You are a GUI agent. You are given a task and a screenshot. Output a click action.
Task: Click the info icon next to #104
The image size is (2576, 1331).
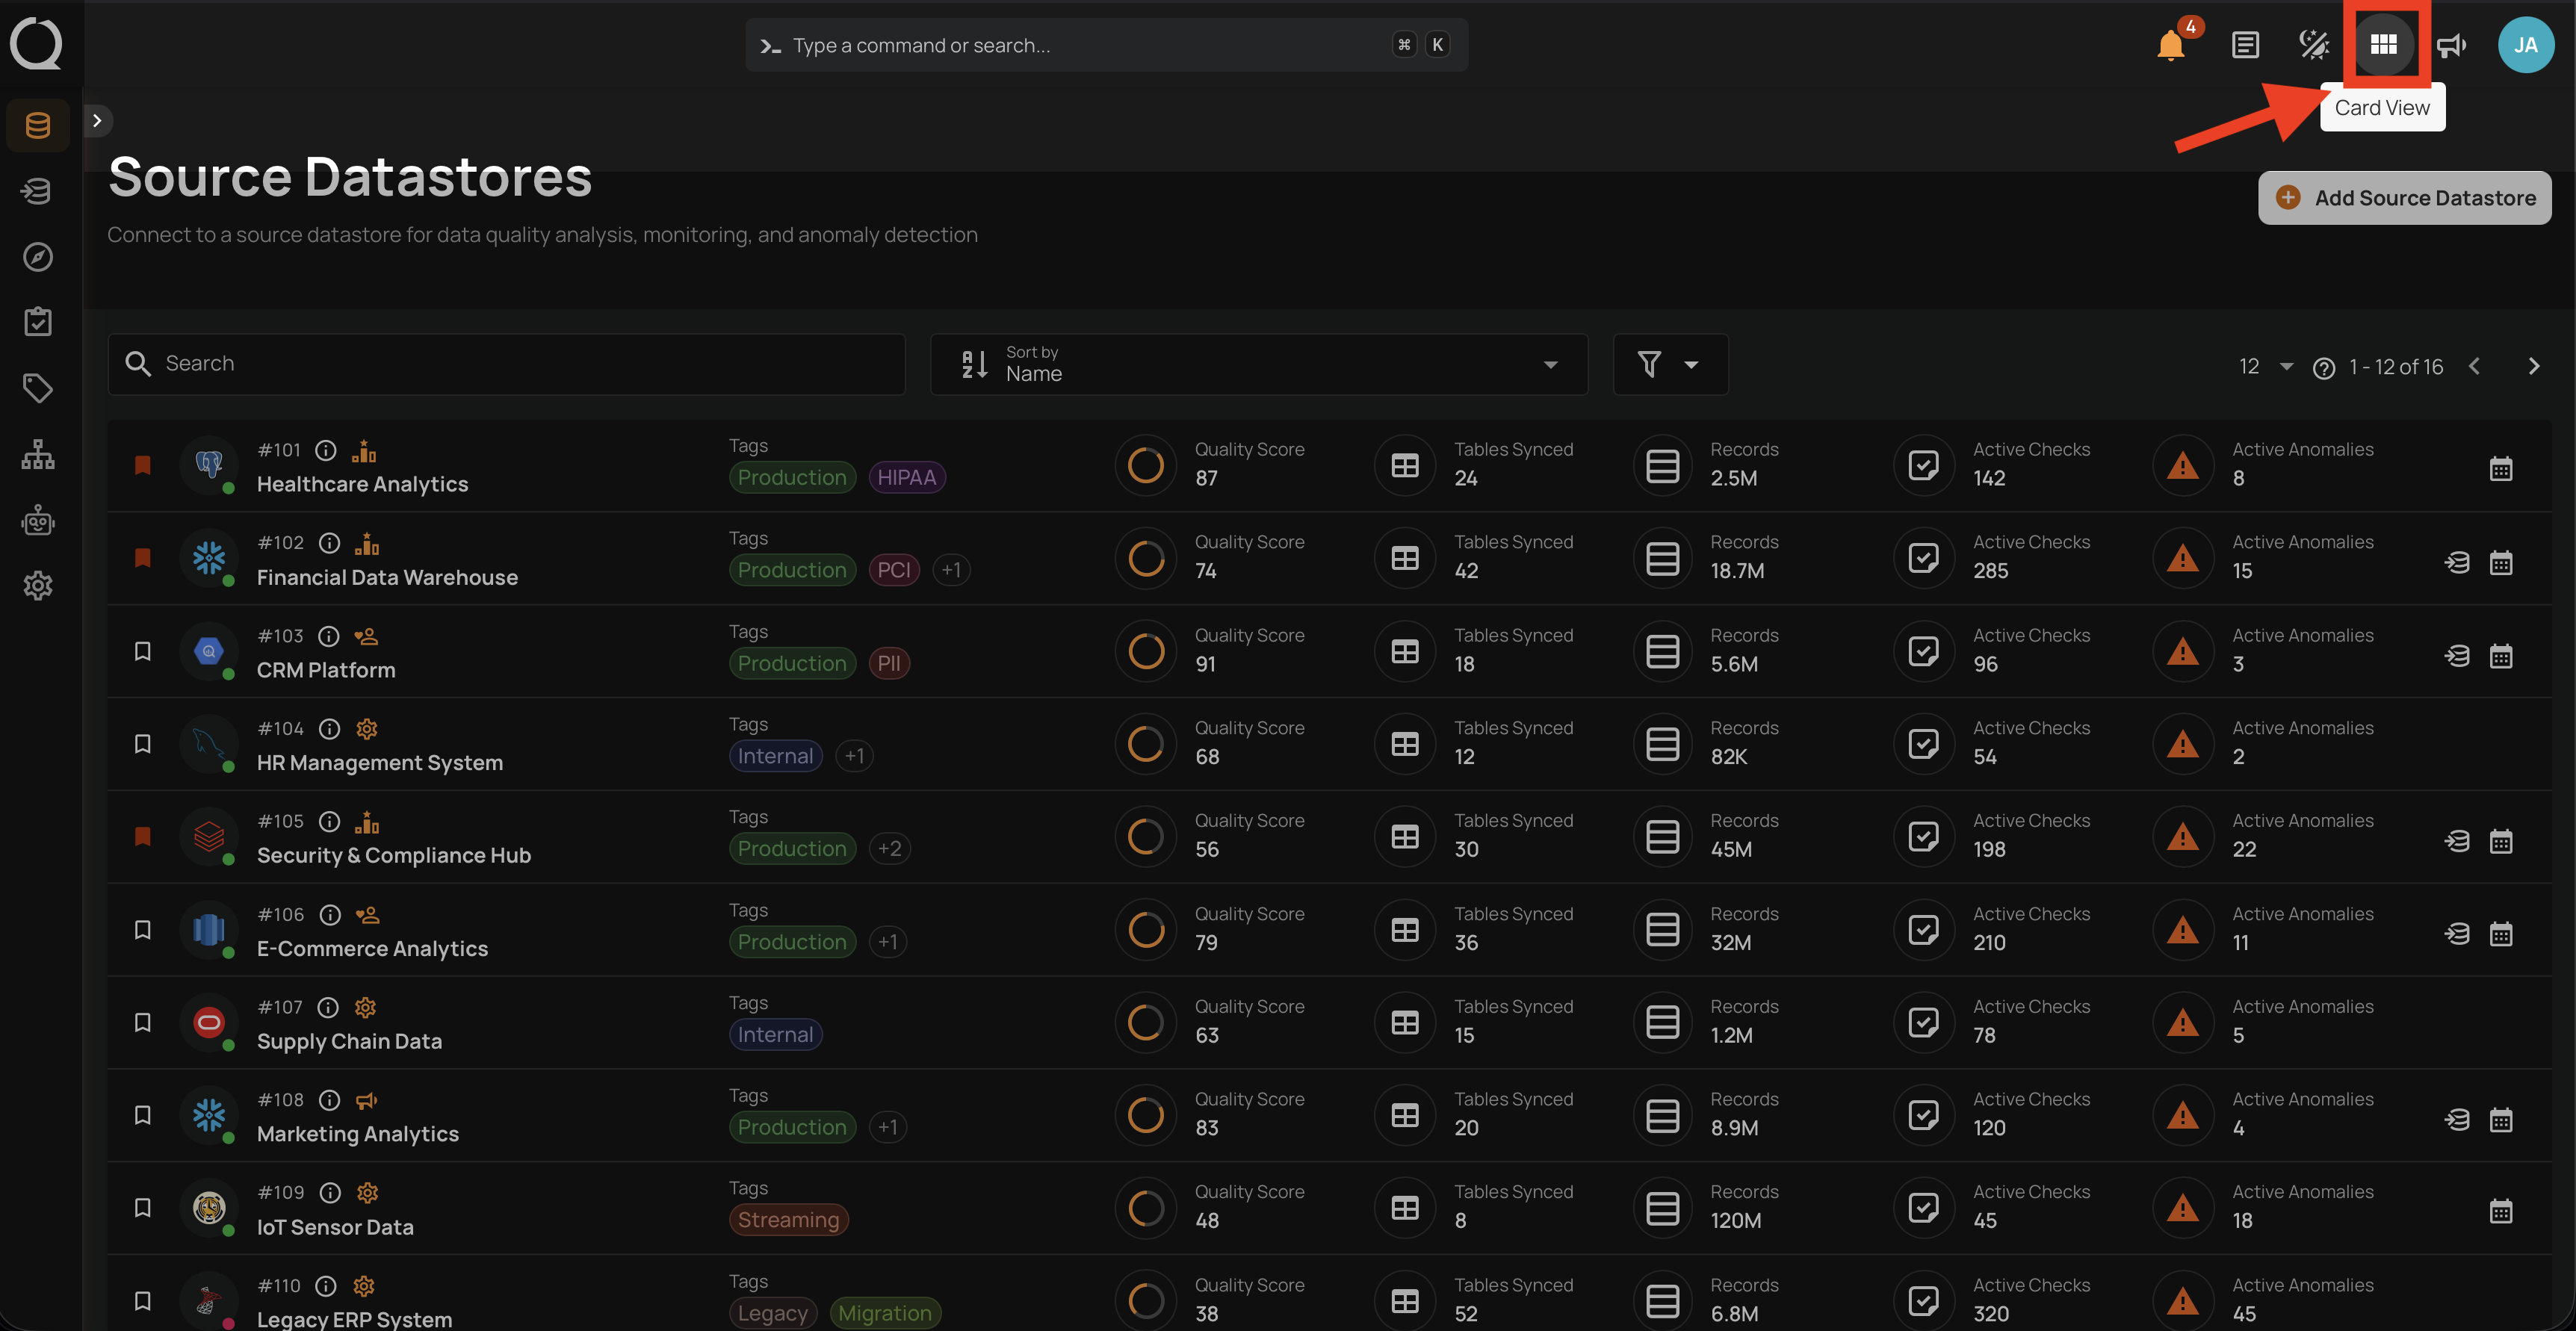[x=330, y=729]
